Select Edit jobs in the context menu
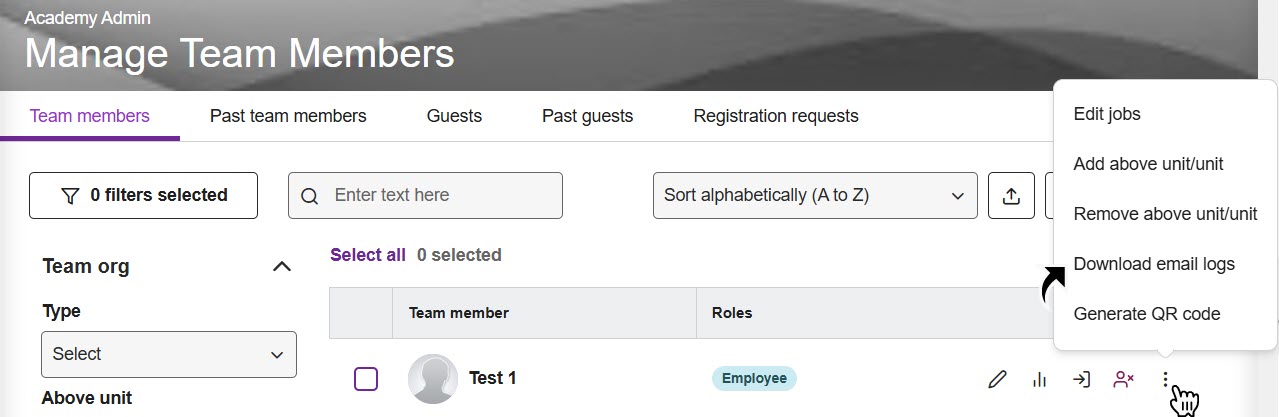The image size is (1279, 417). pyautogui.click(x=1107, y=114)
